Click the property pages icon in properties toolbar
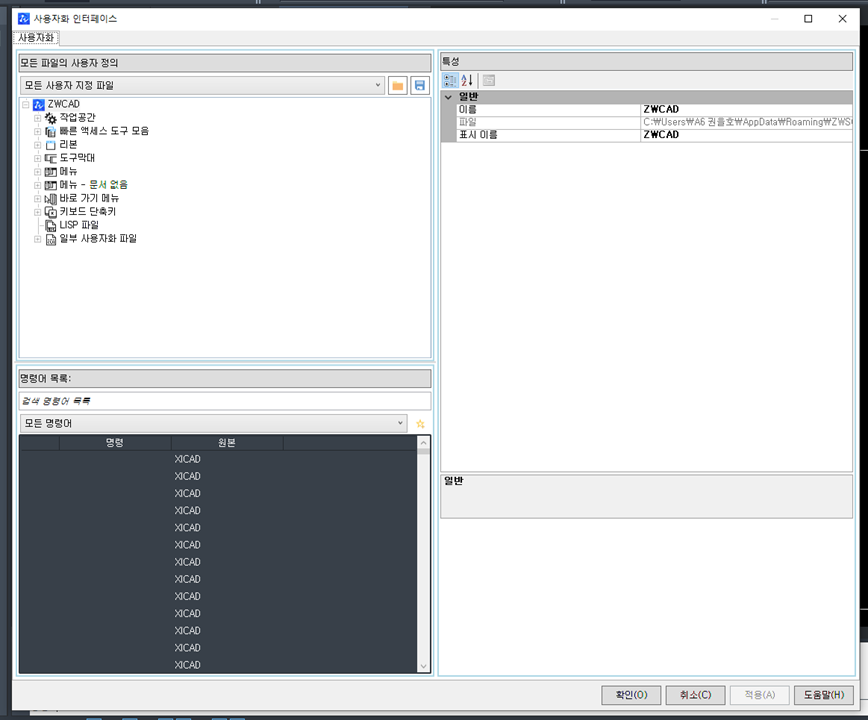 click(488, 80)
